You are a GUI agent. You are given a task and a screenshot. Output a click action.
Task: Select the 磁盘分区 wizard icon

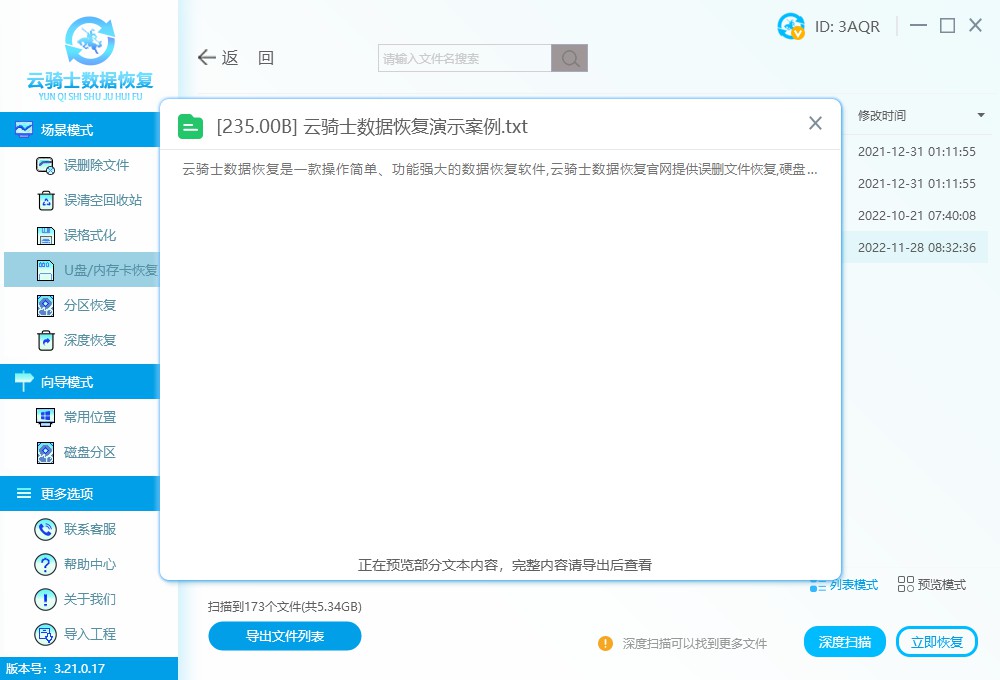tap(45, 453)
